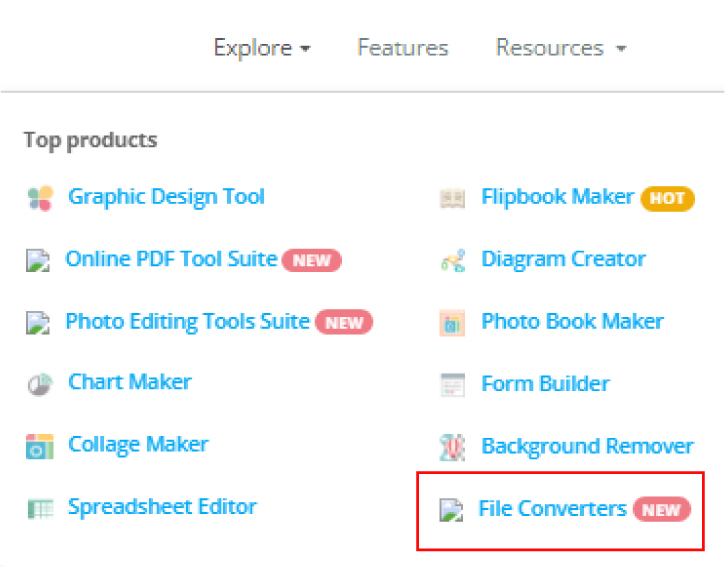
Task: Click the Chart Maker pie icon
Action: point(39,383)
